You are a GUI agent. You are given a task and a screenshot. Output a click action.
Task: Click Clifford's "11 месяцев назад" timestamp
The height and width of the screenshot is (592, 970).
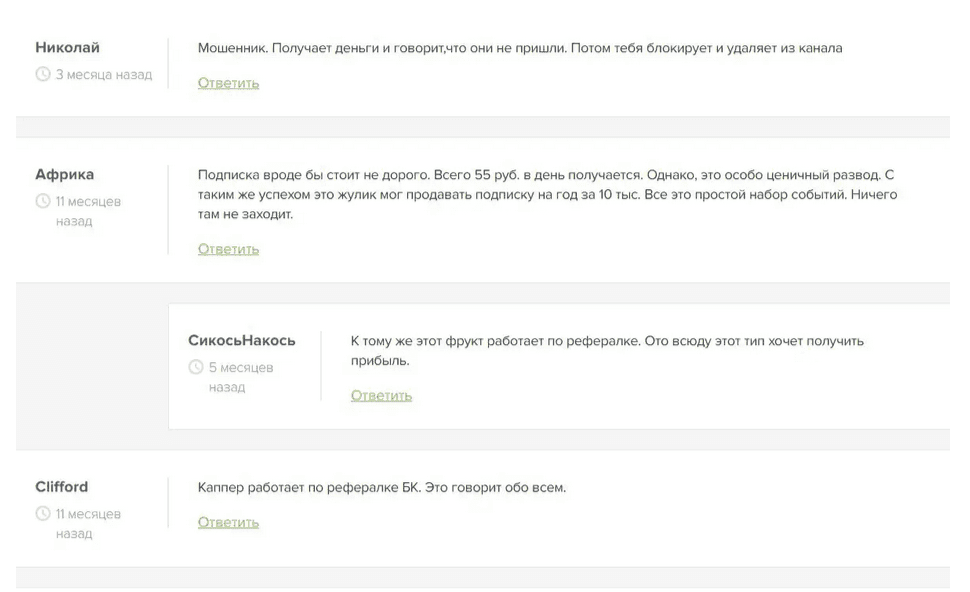click(88, 523)
